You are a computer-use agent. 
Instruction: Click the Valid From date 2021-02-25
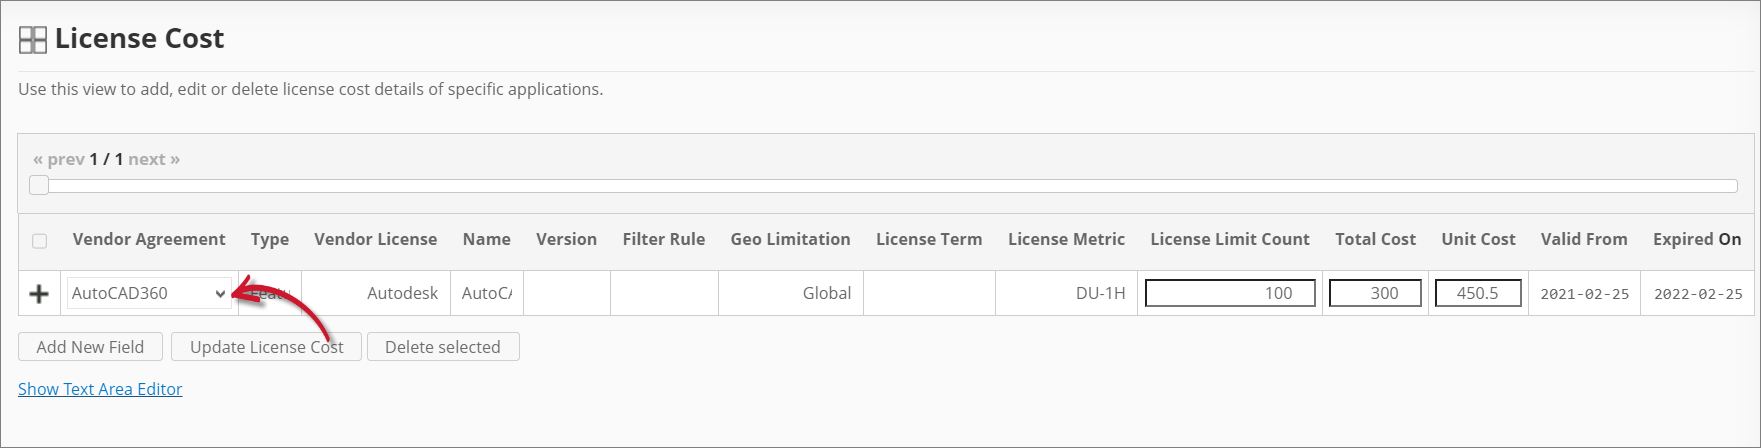pyautogui.click(x=1584, y=294)
